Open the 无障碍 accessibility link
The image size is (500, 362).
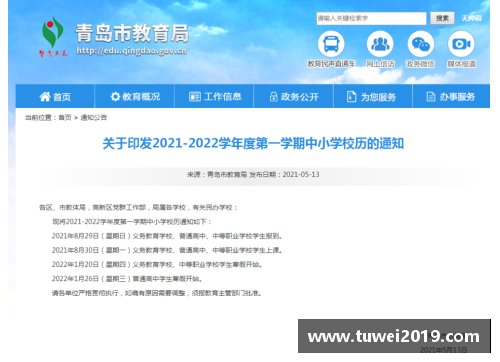[x=471, y=18]
